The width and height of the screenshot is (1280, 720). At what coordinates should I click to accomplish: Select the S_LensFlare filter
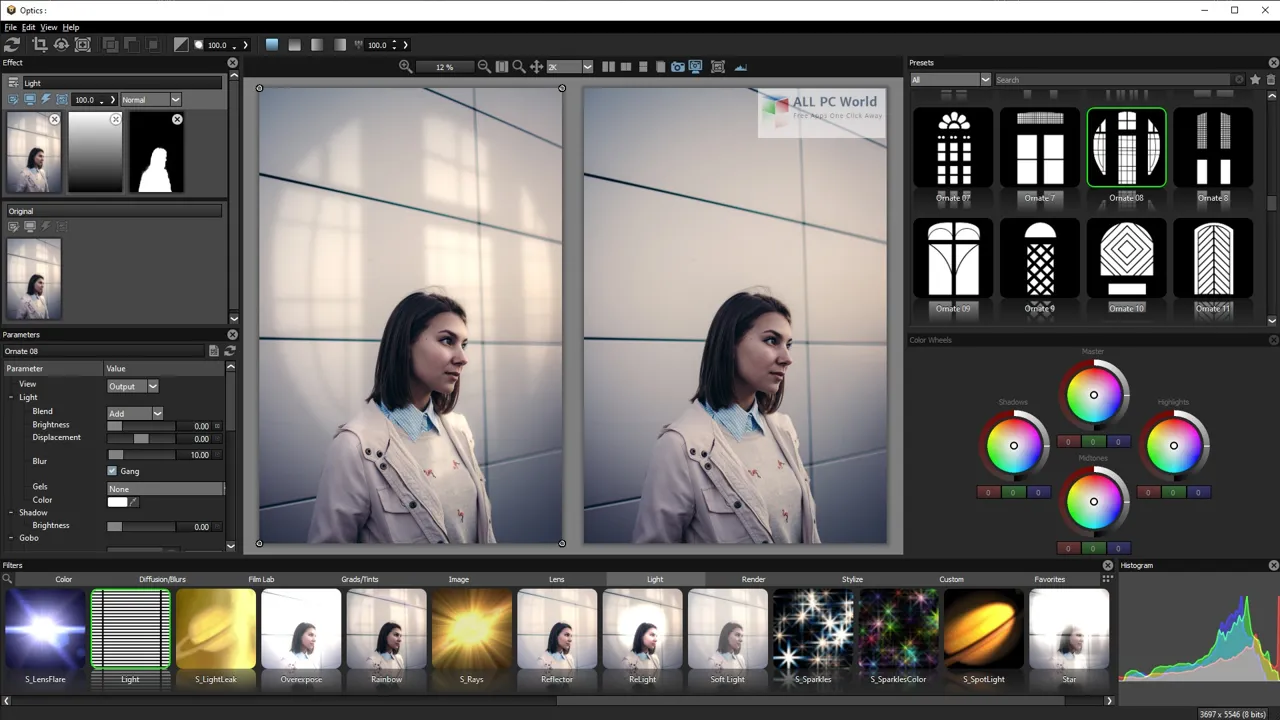click(45, 630)
